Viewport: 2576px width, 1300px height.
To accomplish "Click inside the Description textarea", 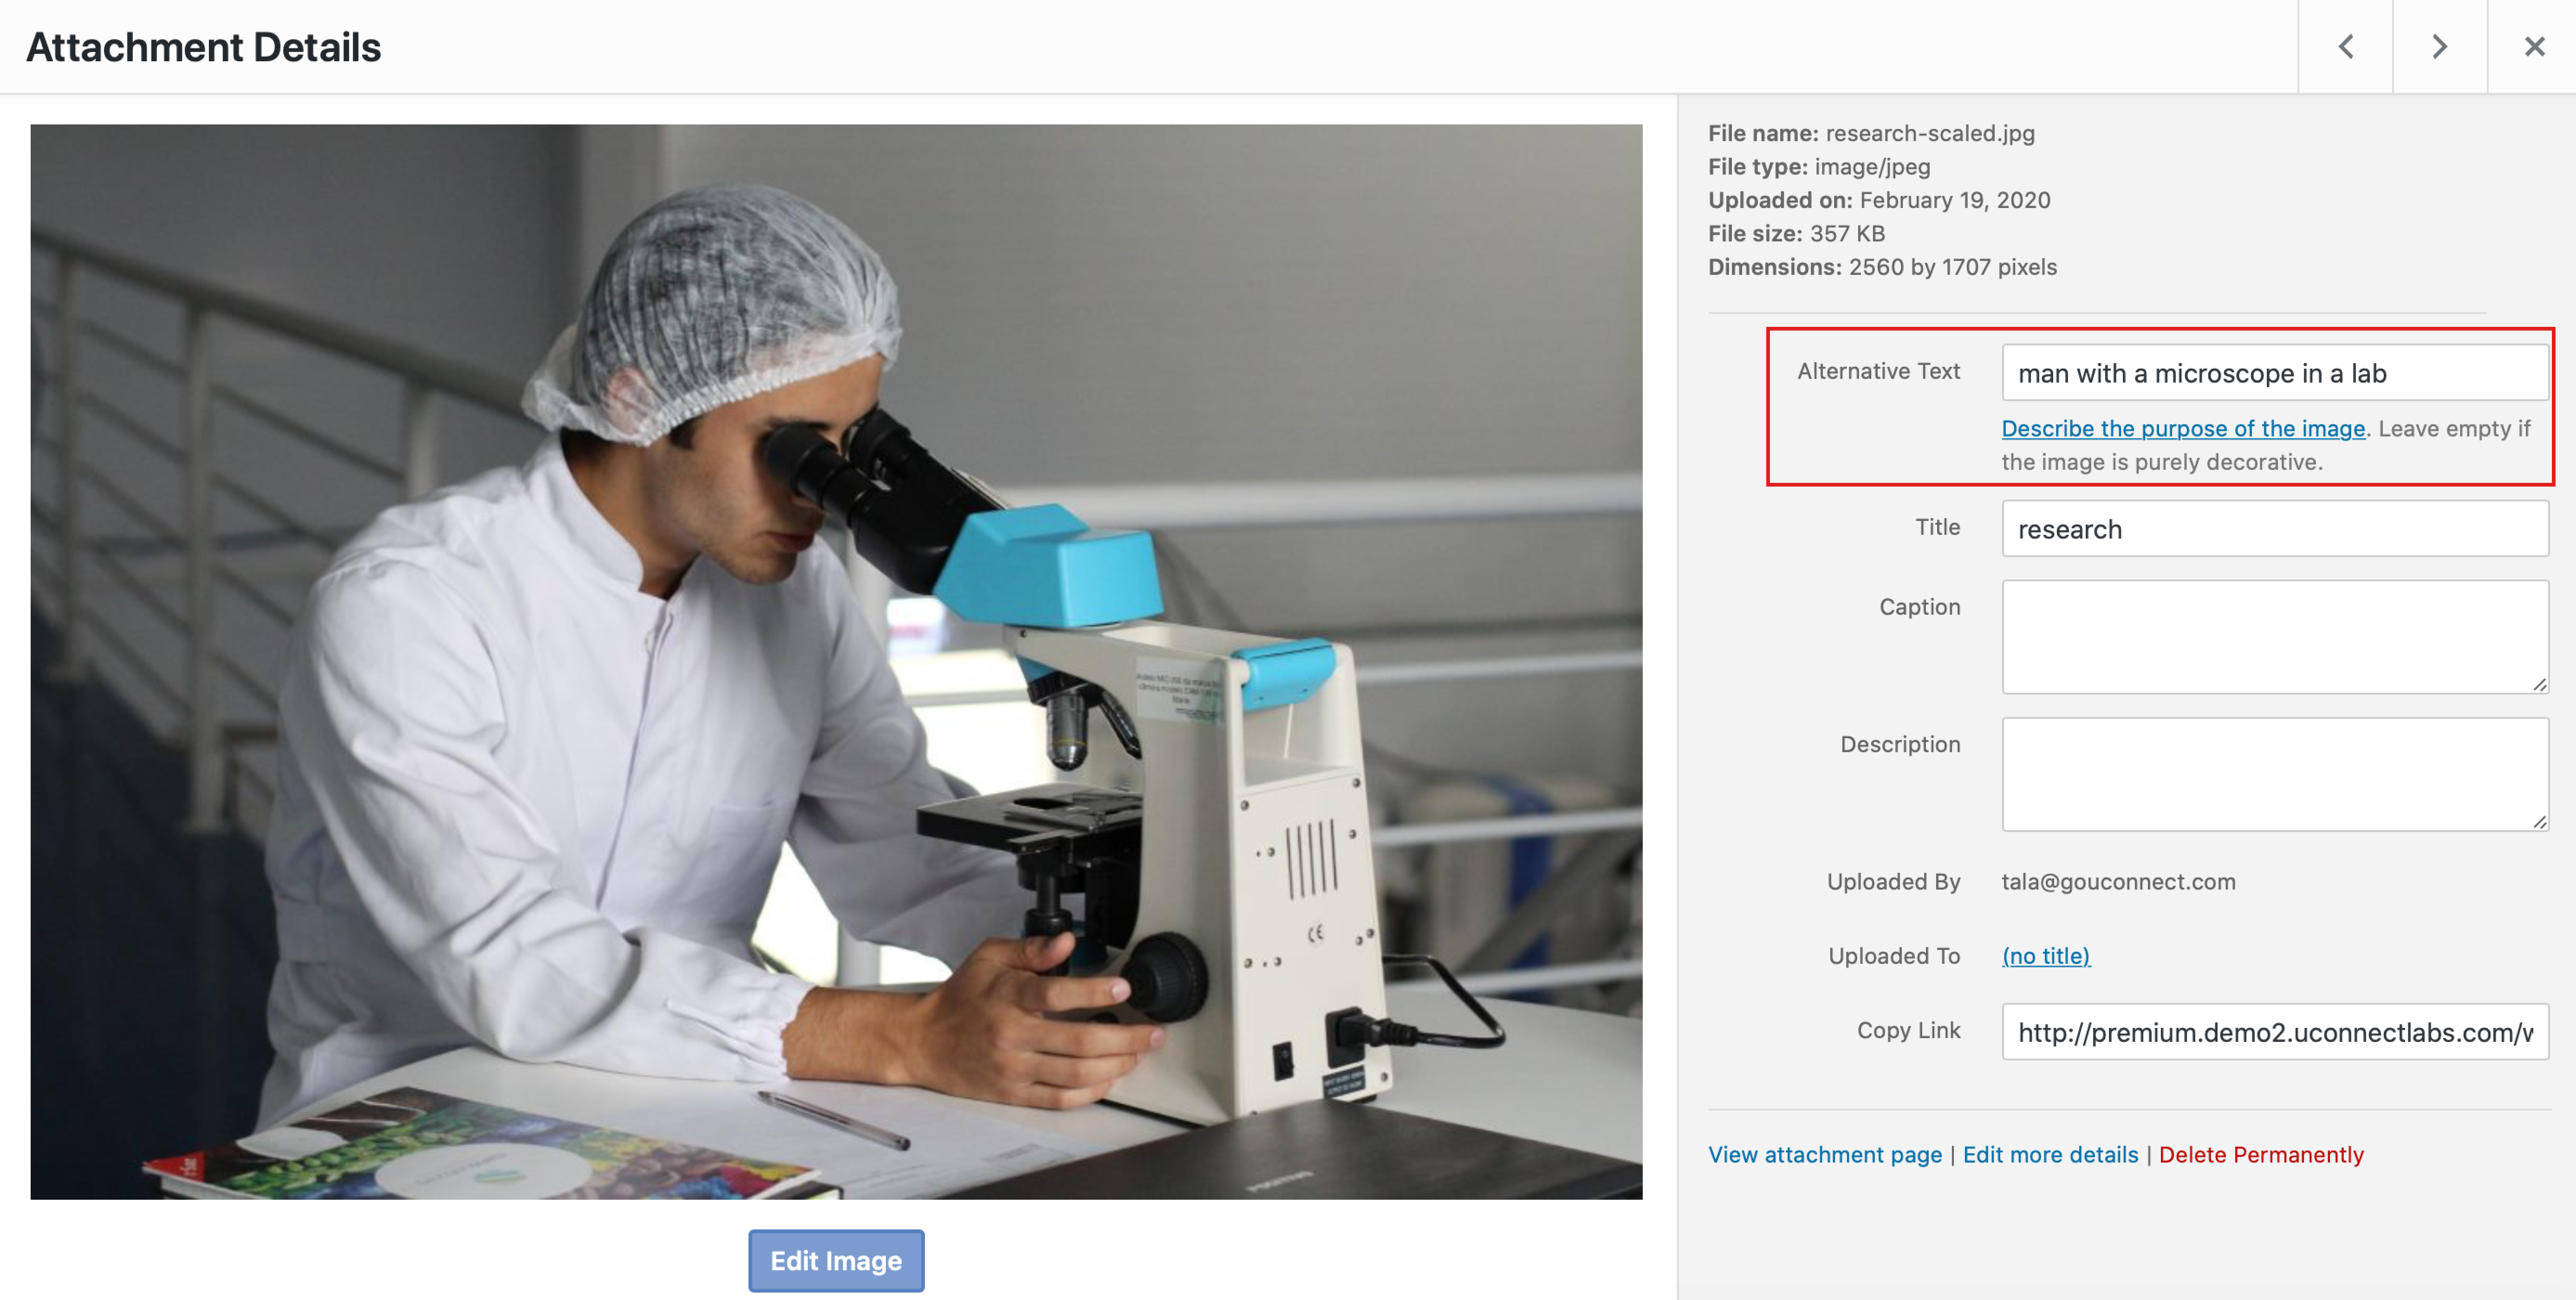I will coord(2274,774).
